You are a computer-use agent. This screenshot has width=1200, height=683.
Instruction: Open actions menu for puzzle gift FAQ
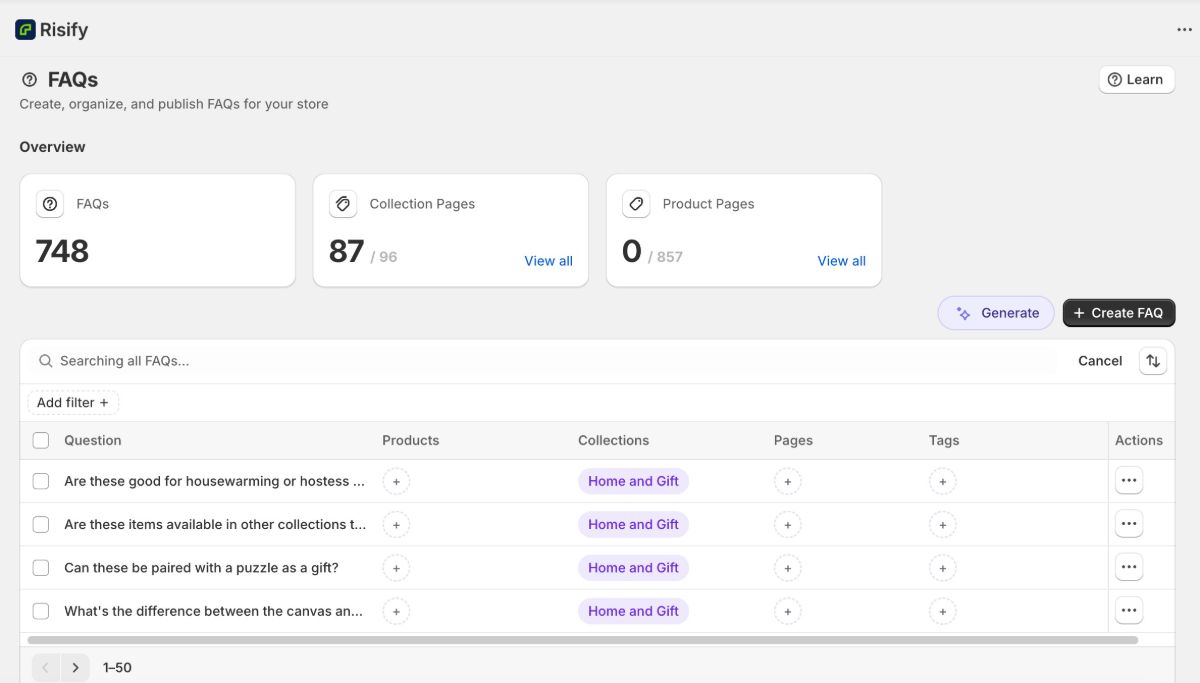[x=1129, y=567]
